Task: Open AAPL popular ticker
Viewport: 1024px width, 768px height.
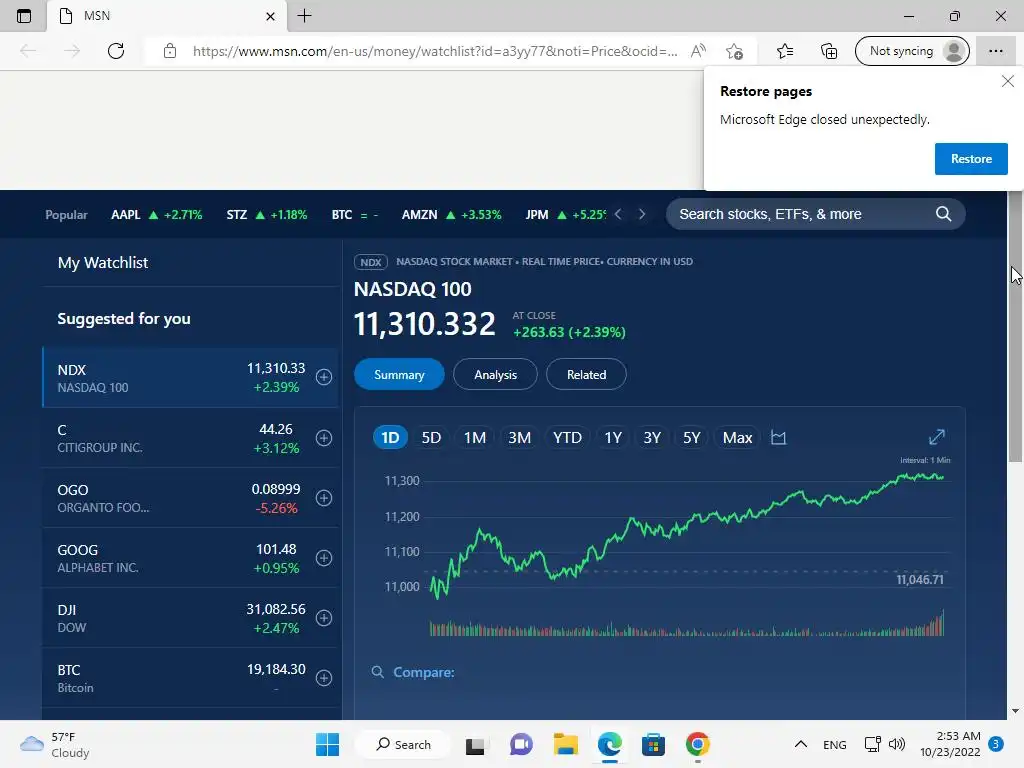Action: coord(157,214)
